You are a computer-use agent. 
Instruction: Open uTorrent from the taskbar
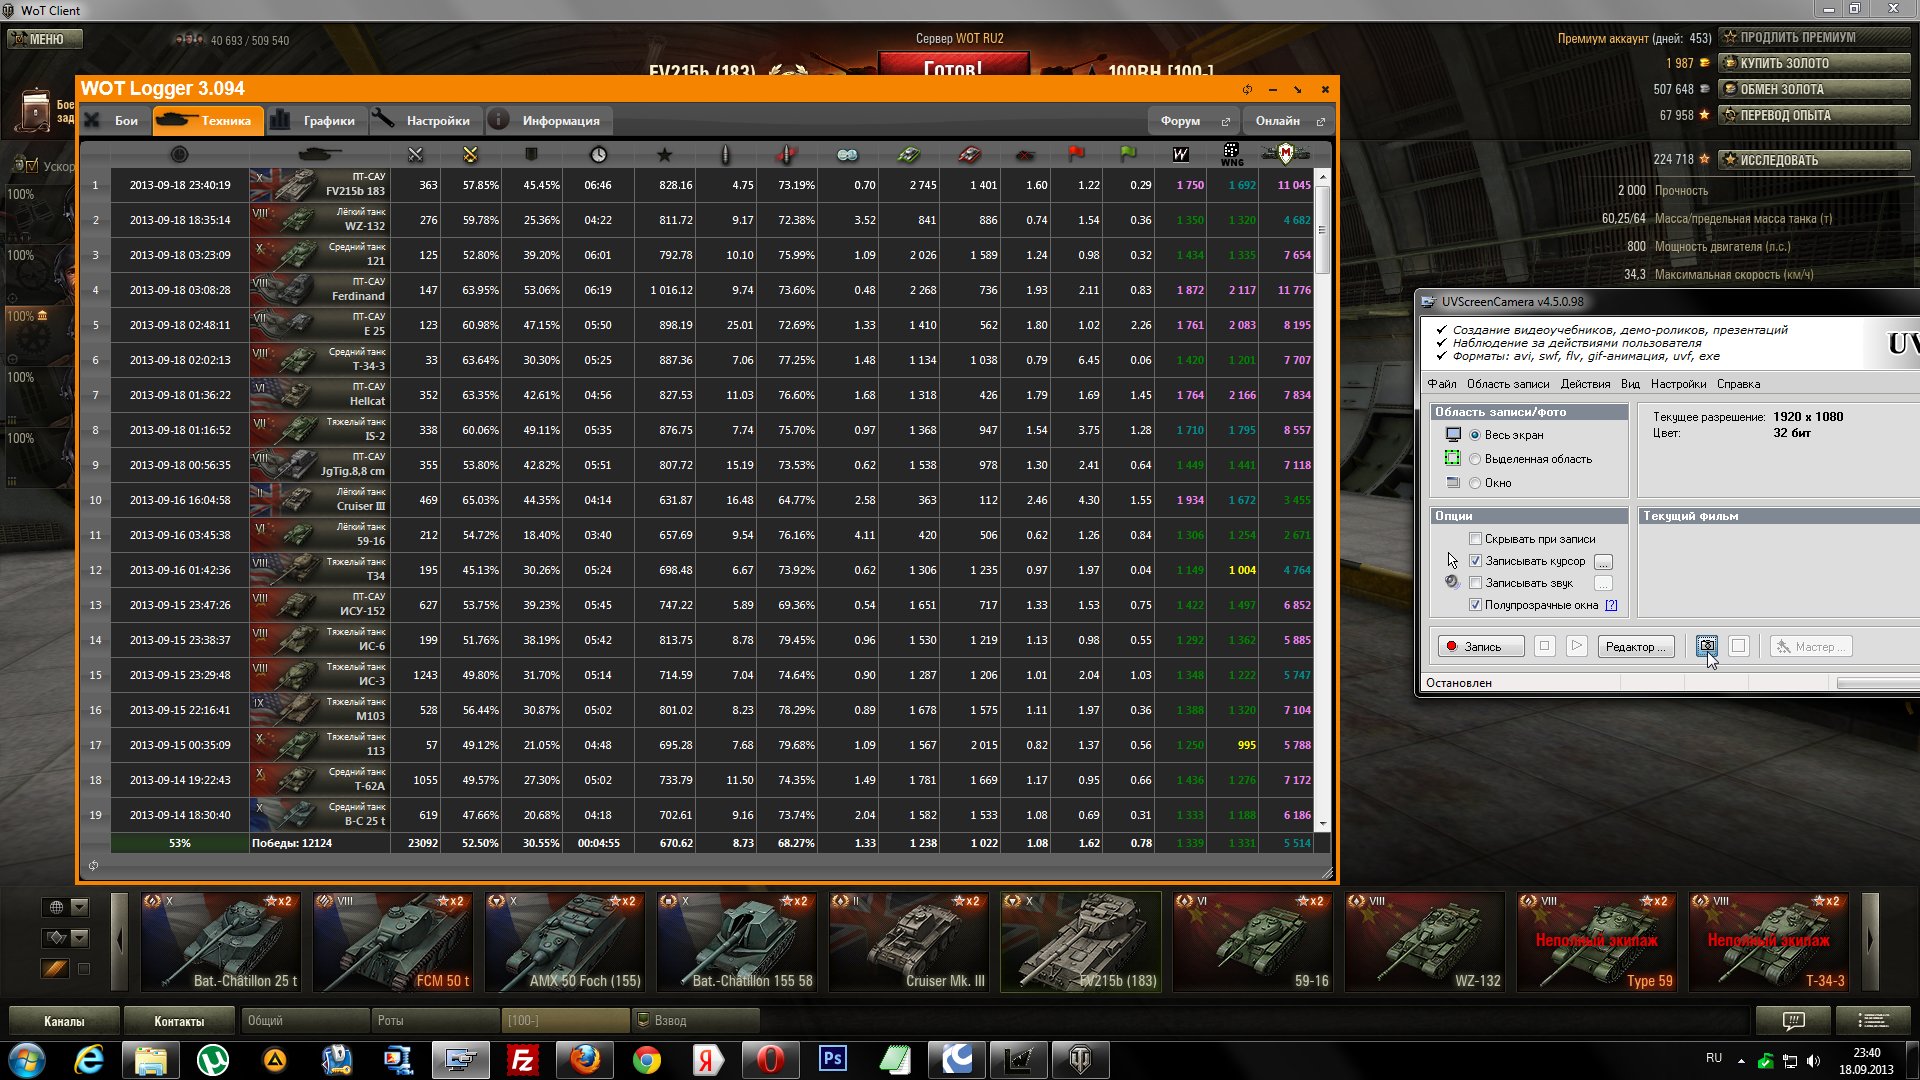tap(212, 1060)
